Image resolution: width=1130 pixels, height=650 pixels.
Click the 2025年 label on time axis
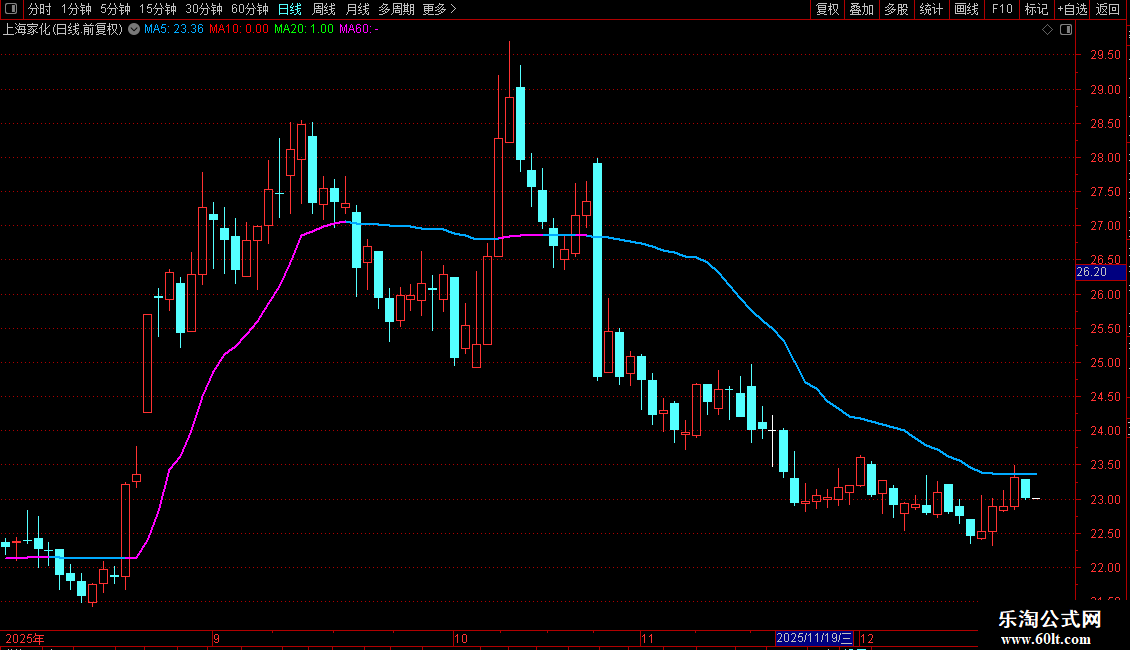[25, 638]
